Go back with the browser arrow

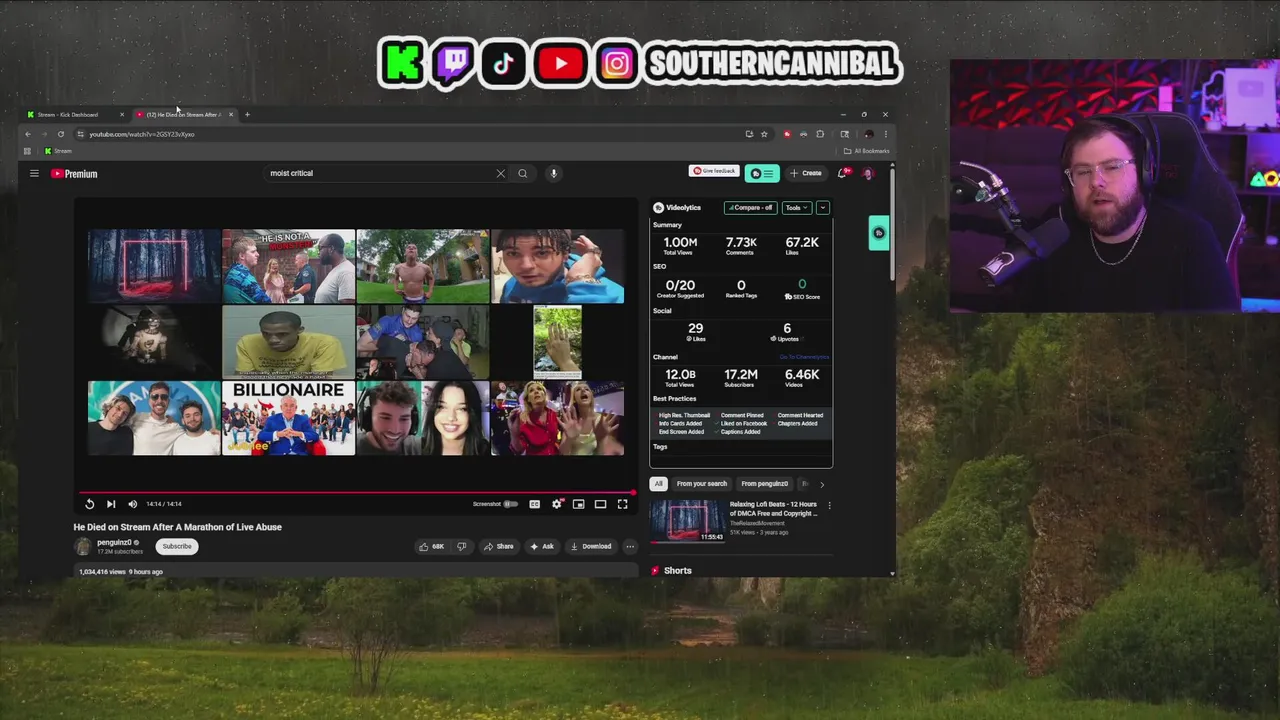pyautogui.click(x=28, y=134)
